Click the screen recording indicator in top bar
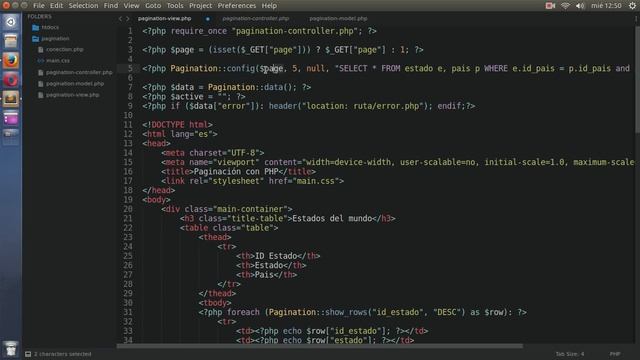The width and height of the screenshot is (640, 360). [550, 6]
